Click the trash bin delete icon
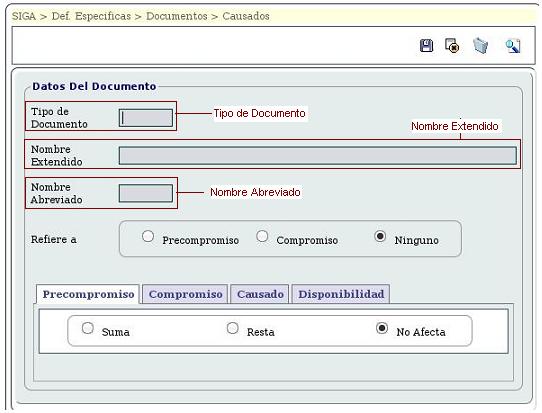 click(x=480, y=45)
